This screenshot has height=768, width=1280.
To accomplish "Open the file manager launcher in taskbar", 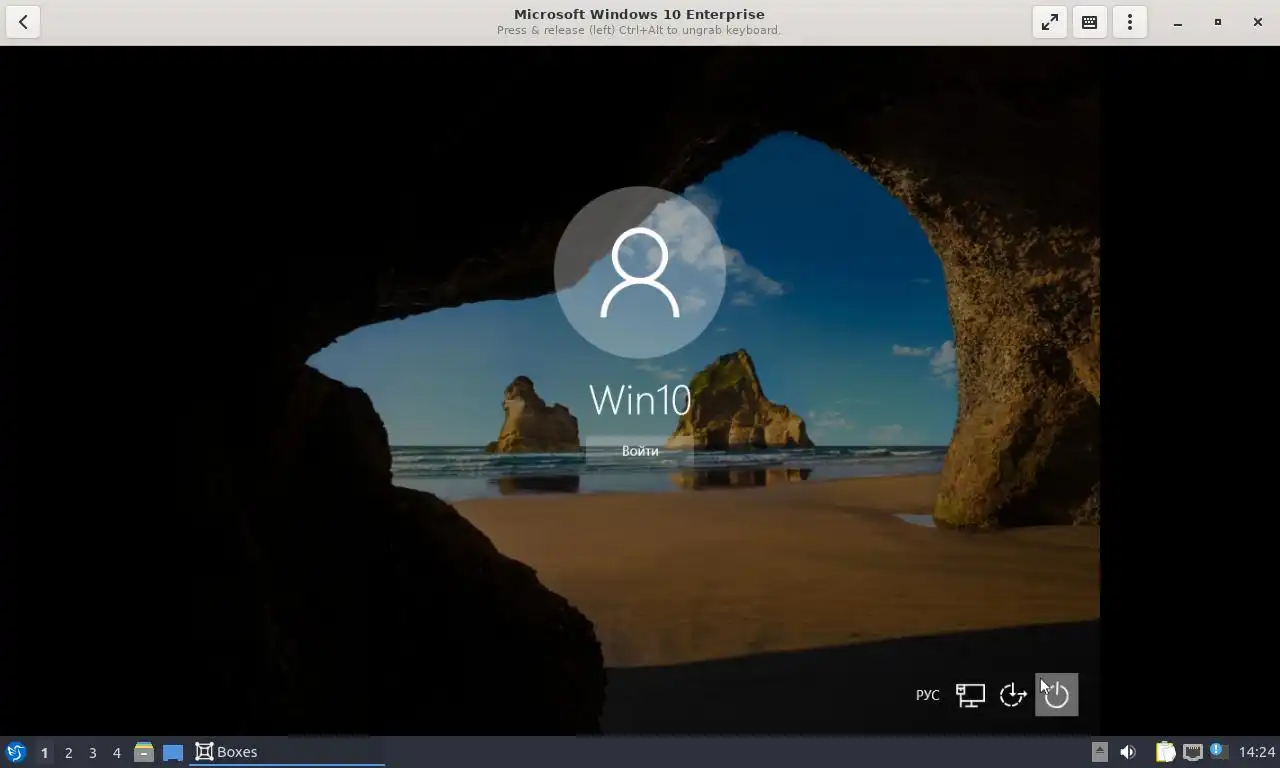I will click(144, 752).
